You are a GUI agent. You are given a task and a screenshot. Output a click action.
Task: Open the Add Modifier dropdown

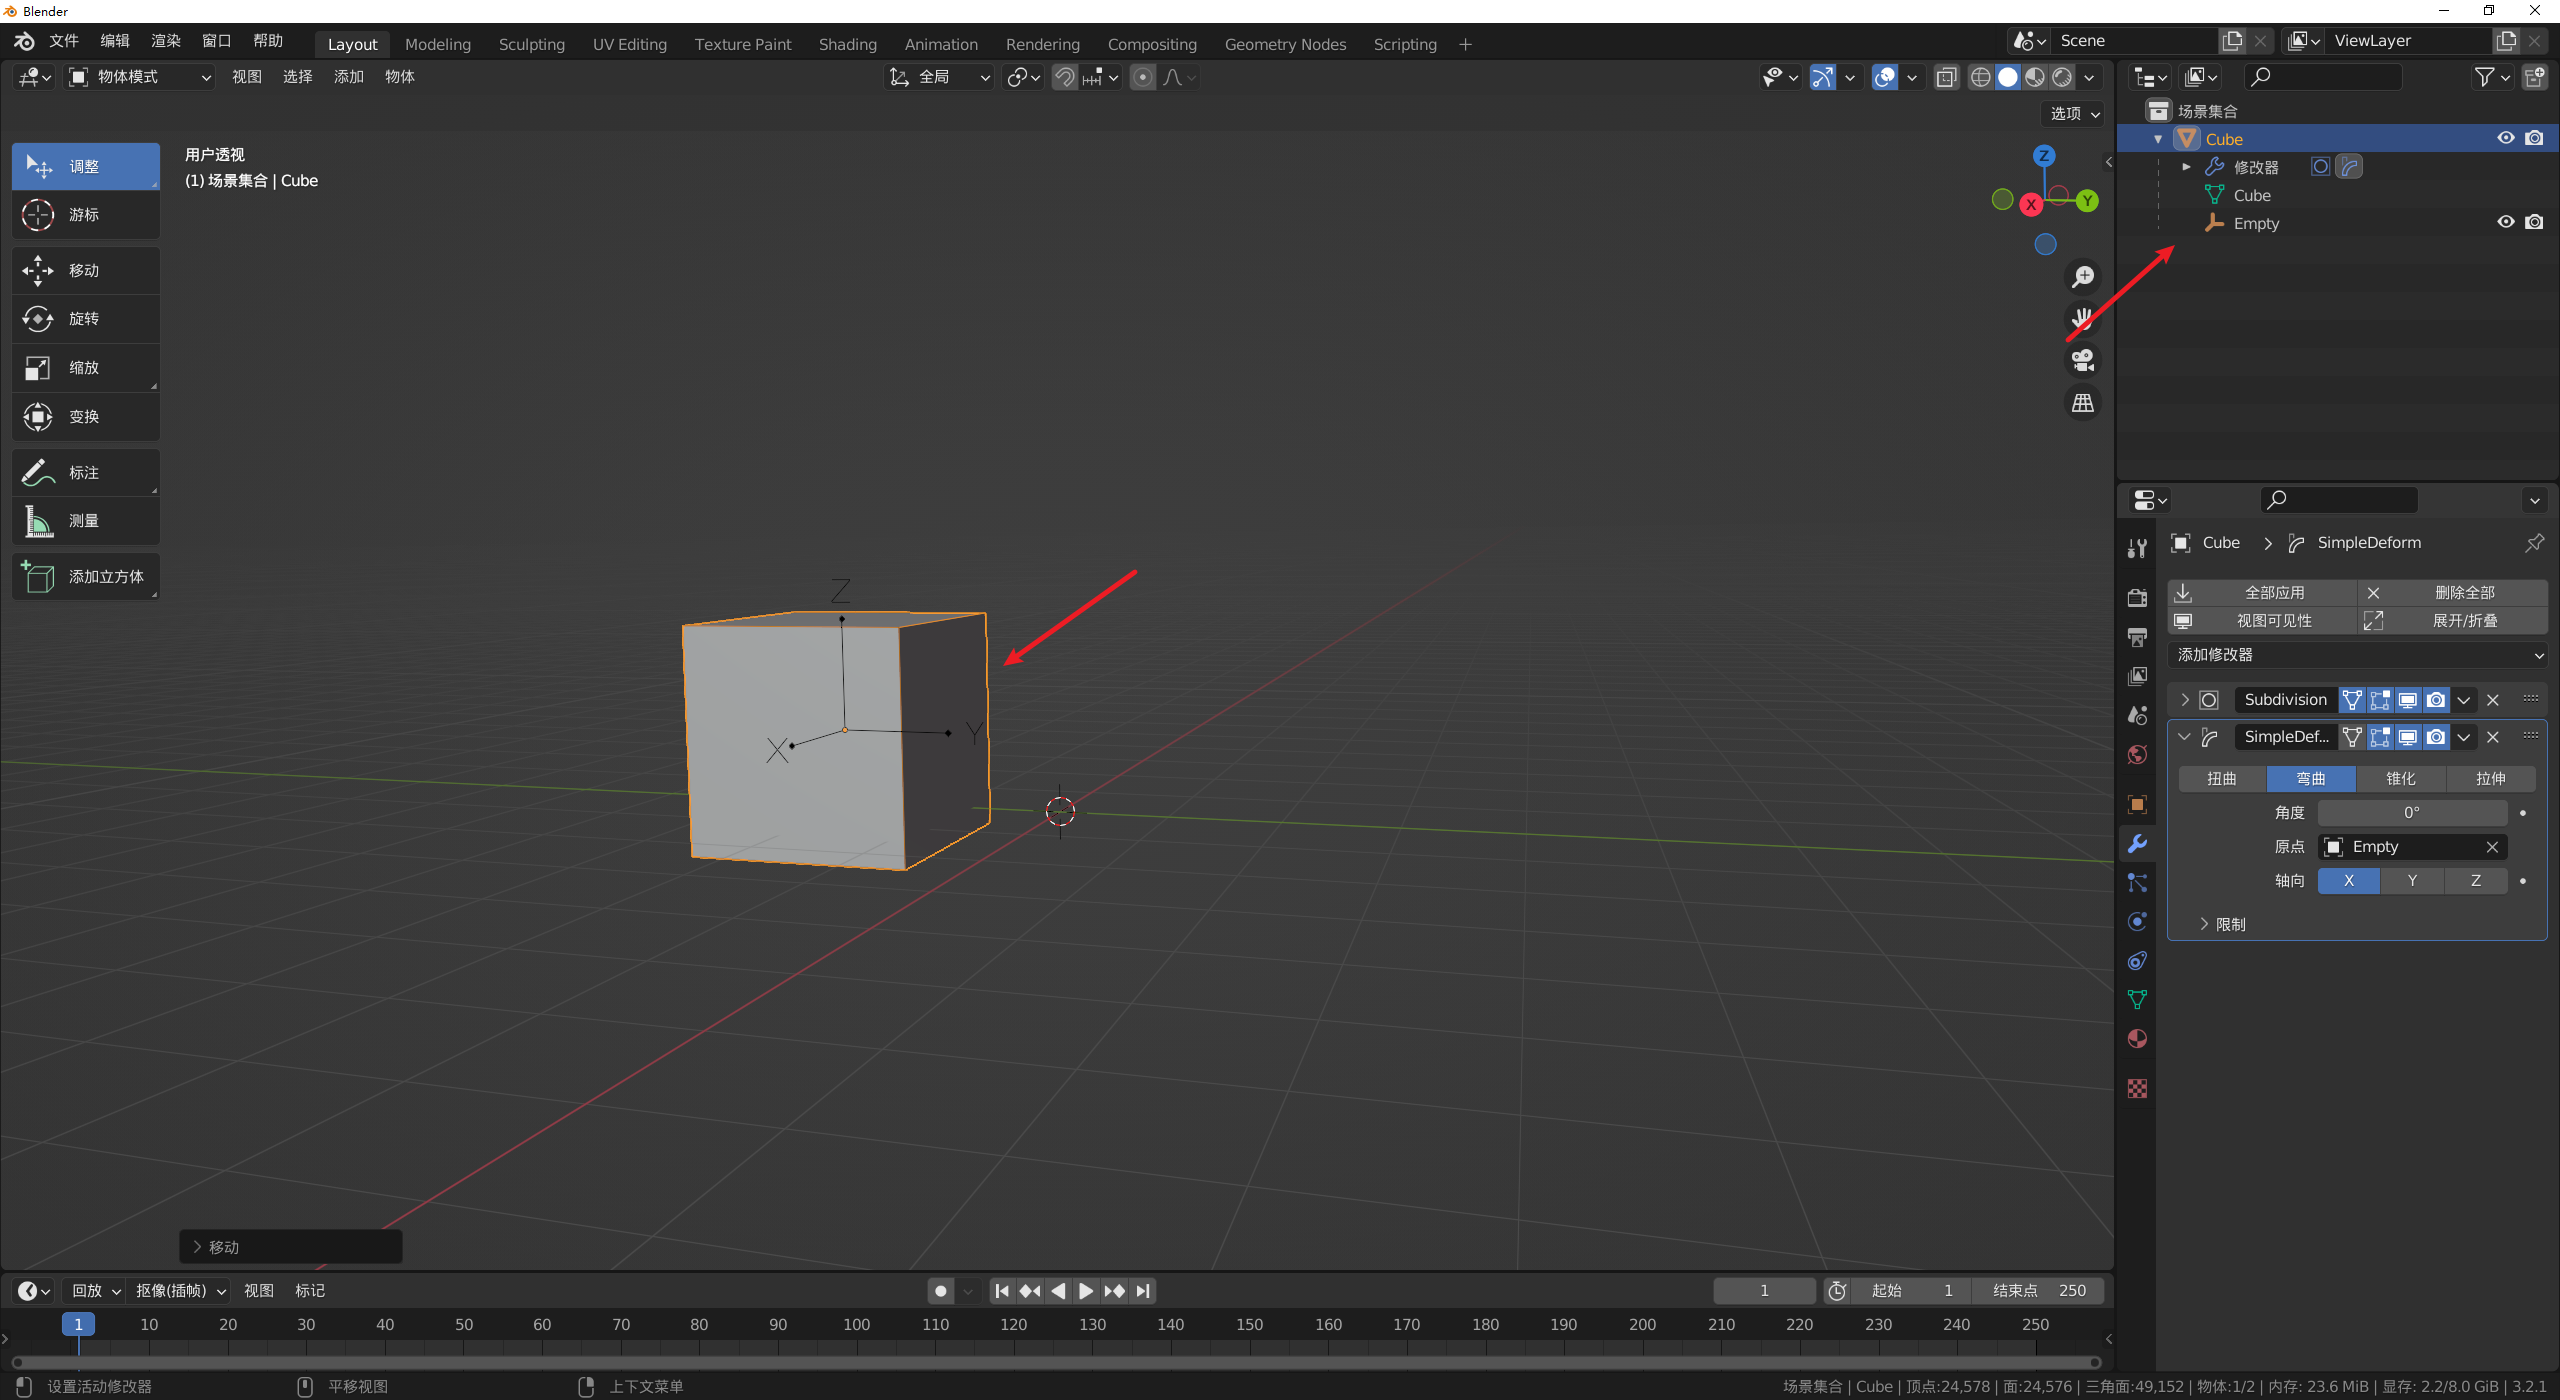pyautogui.click(x=2357, y=655)
